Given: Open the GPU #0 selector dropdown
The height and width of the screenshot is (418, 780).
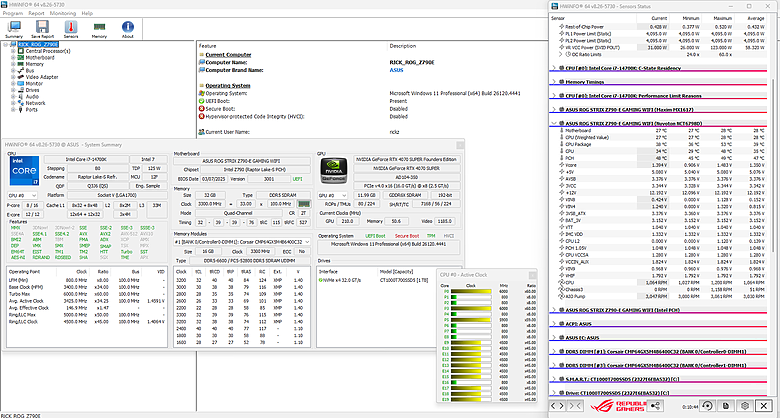Looking at the screenshot, I should tap(332, 195).
